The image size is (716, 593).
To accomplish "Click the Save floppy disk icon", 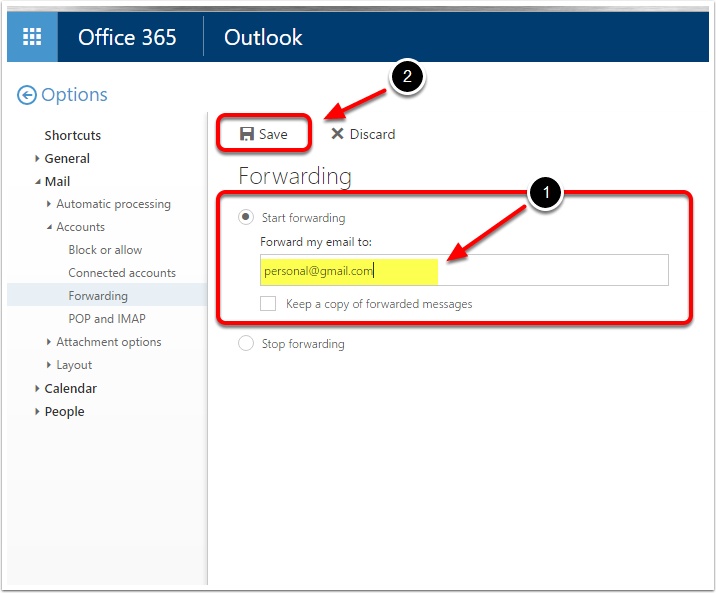I will click(x=247, y=134).
